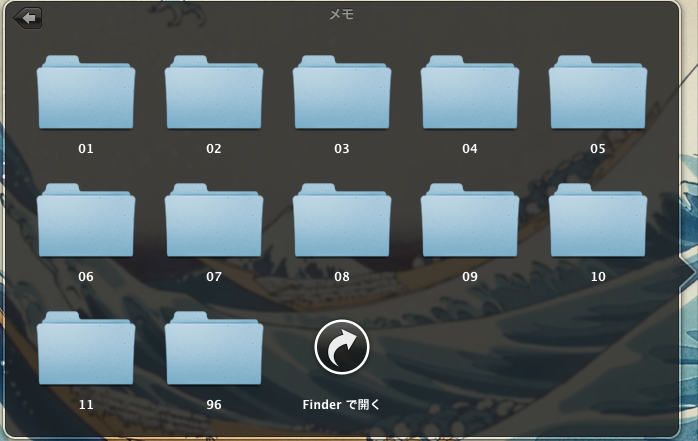Open folder 07

[x=214, y=220]
